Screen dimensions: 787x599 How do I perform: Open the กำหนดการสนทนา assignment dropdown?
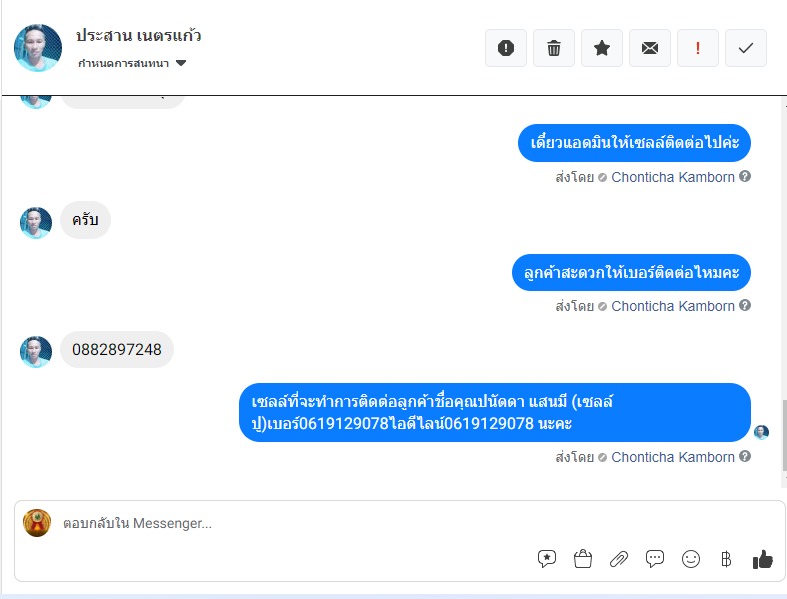click(x=132, y=63)
